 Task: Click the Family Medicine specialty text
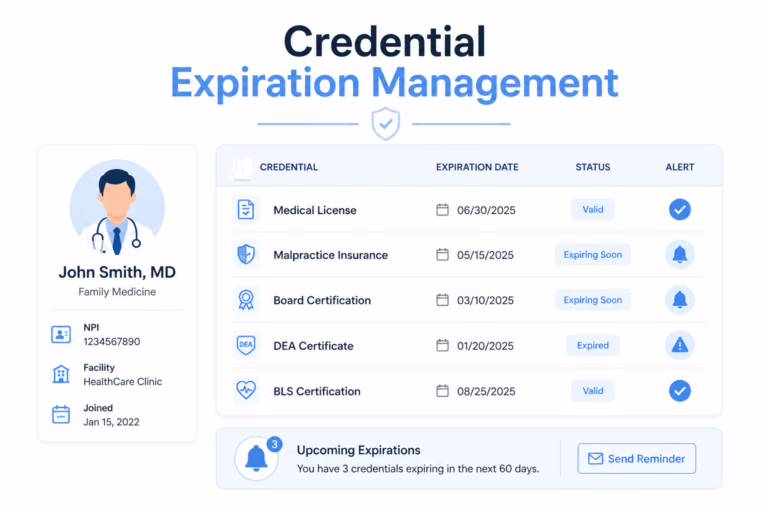[x=117, y=292]
